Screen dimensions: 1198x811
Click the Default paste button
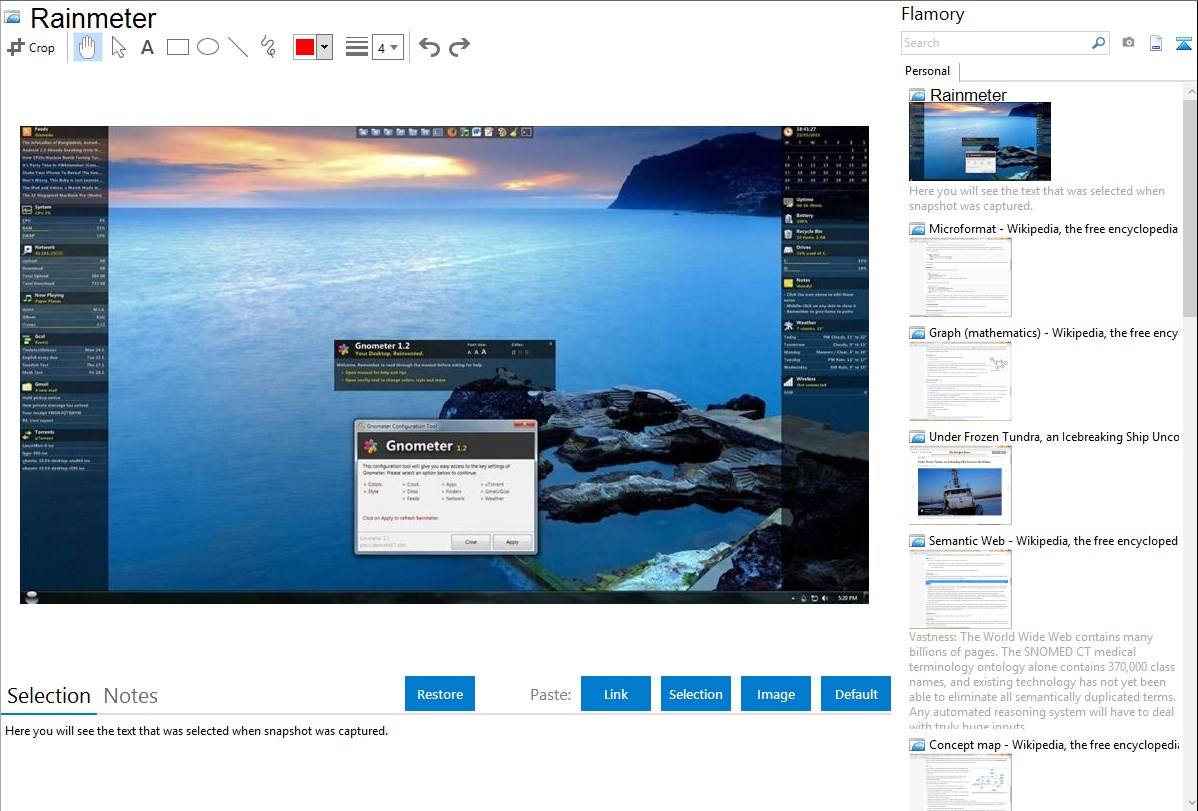(x=856, y=694)
